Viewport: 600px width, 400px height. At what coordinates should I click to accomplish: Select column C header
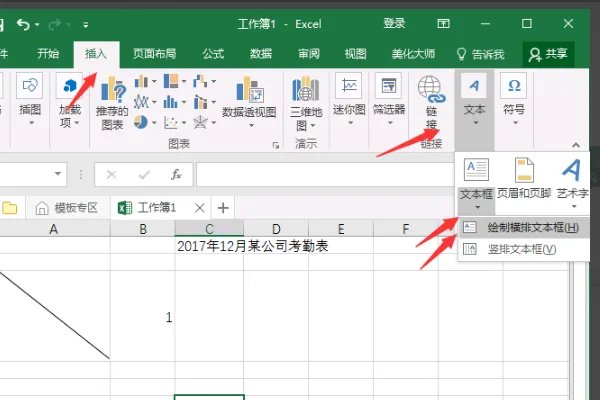209,229
